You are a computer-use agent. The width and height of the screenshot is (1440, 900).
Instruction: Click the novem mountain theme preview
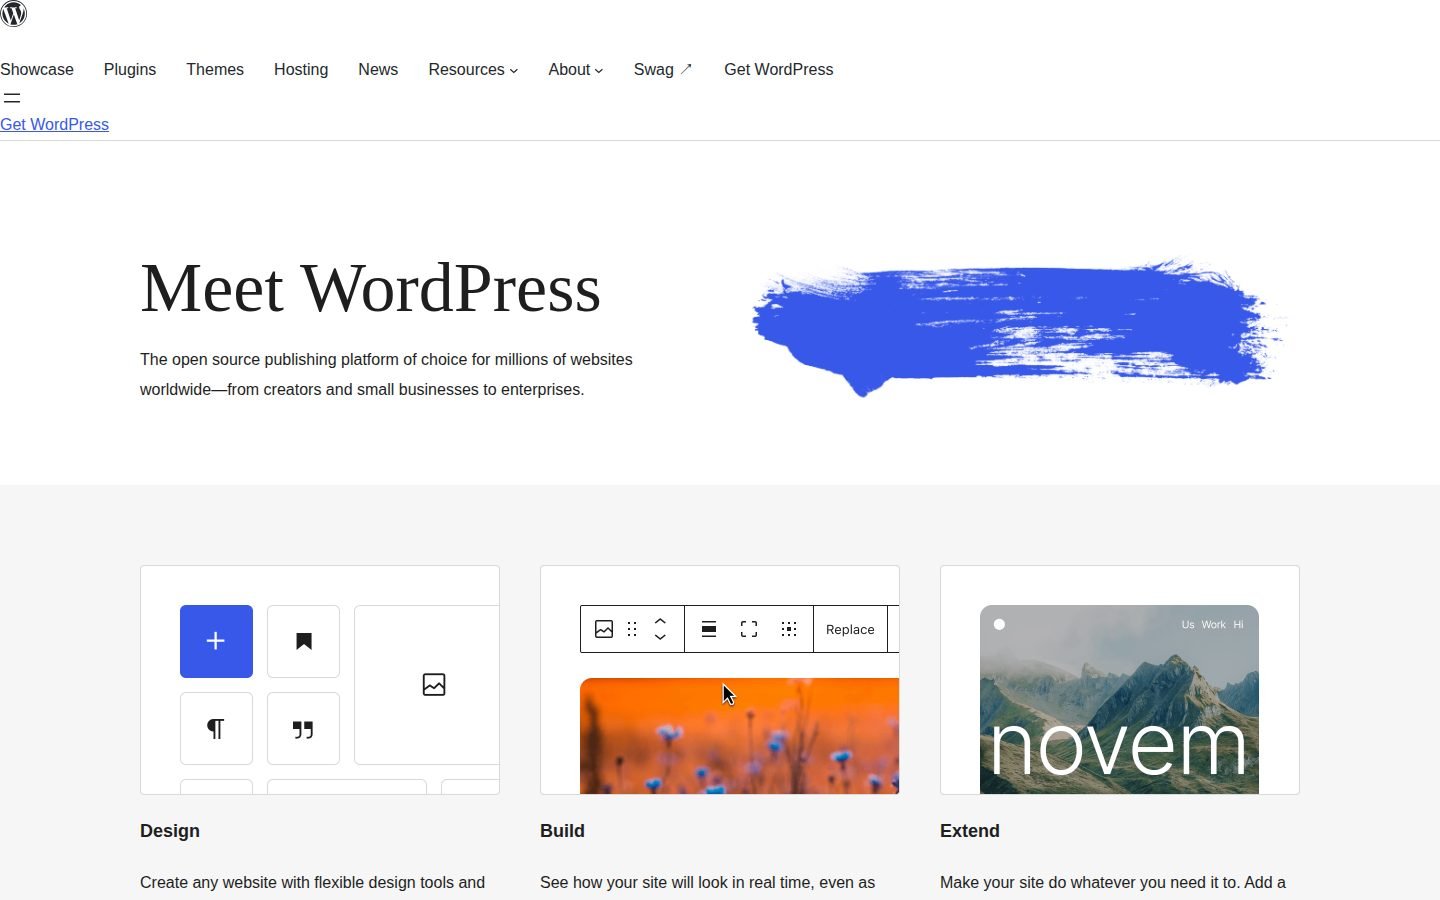coord(1119,699)
